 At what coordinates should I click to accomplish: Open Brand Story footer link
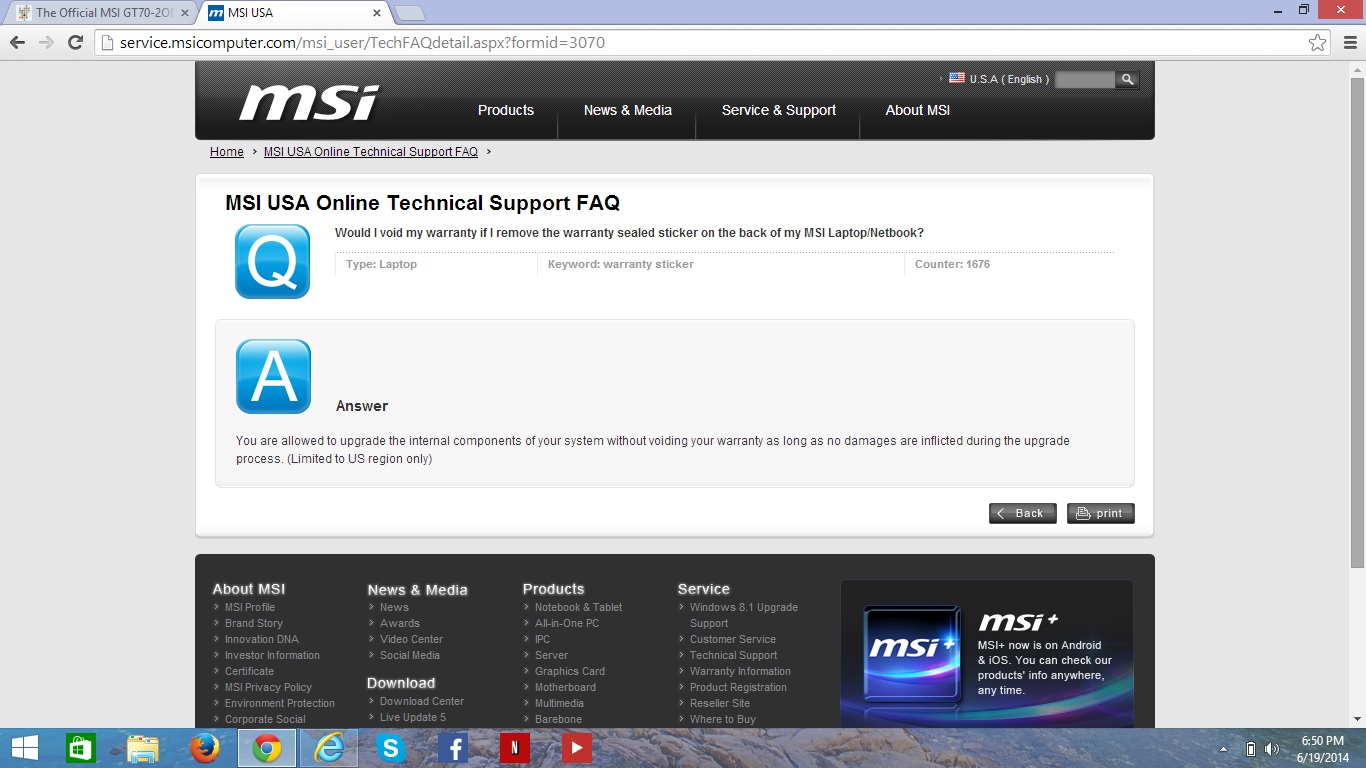[x=254, y=623]
